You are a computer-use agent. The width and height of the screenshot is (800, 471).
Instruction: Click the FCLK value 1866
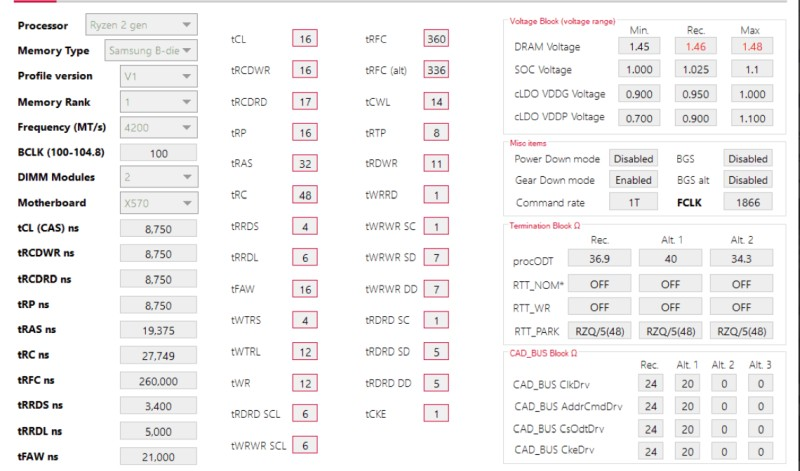coord(748,202)
